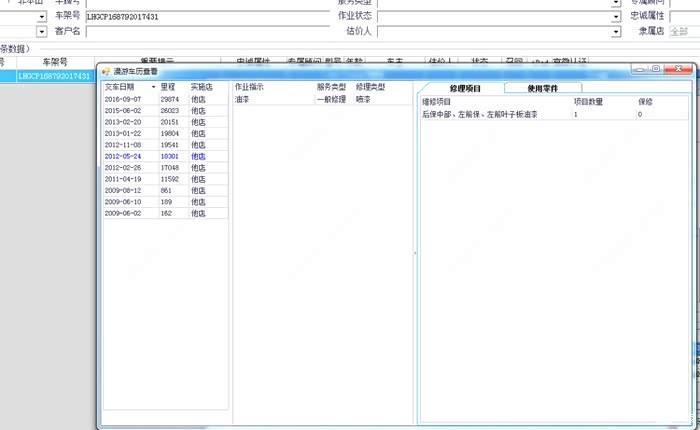Sort records by 交车日期 column arrow
Screen dimensions: 700x430
[x=153, y=87]
